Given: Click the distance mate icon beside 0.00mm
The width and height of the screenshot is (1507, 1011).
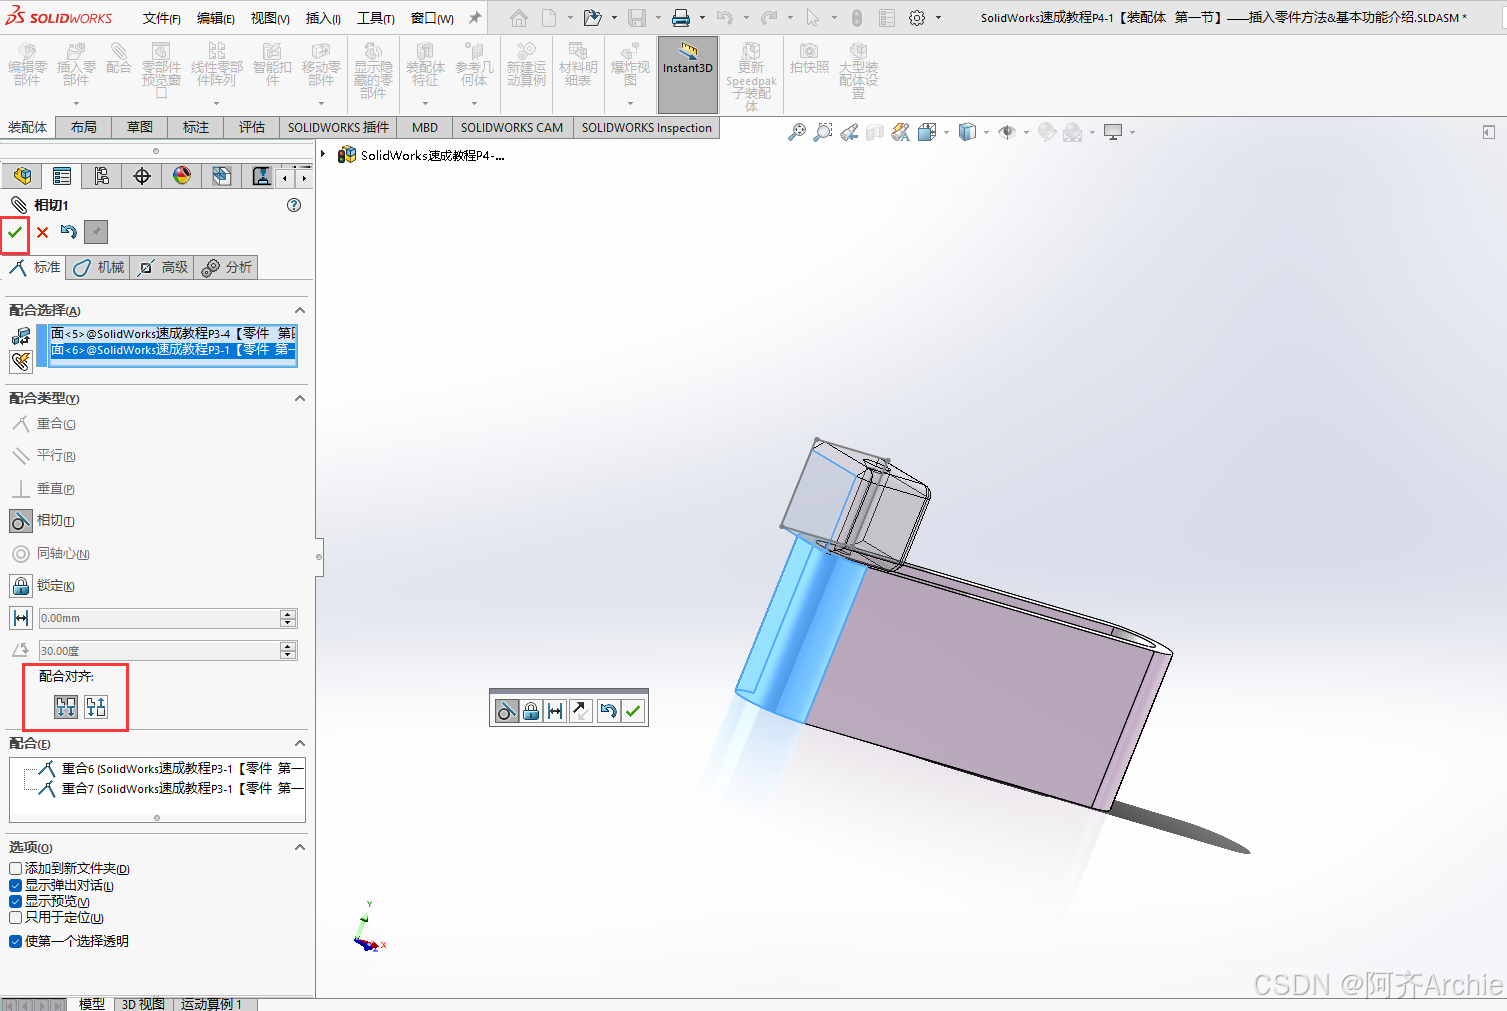Looking at the screenshot, I should pos(21,618).
